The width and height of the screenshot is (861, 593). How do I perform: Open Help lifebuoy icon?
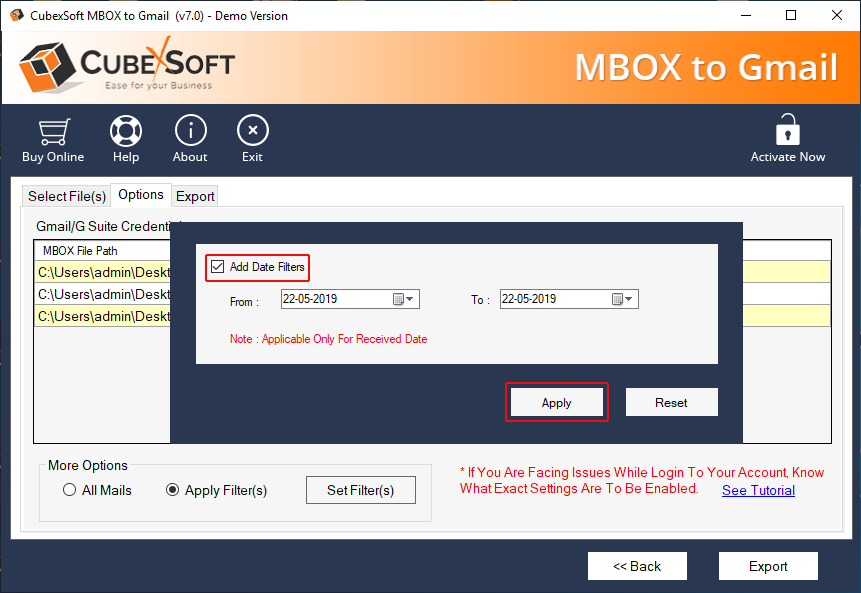pos(126,131)
